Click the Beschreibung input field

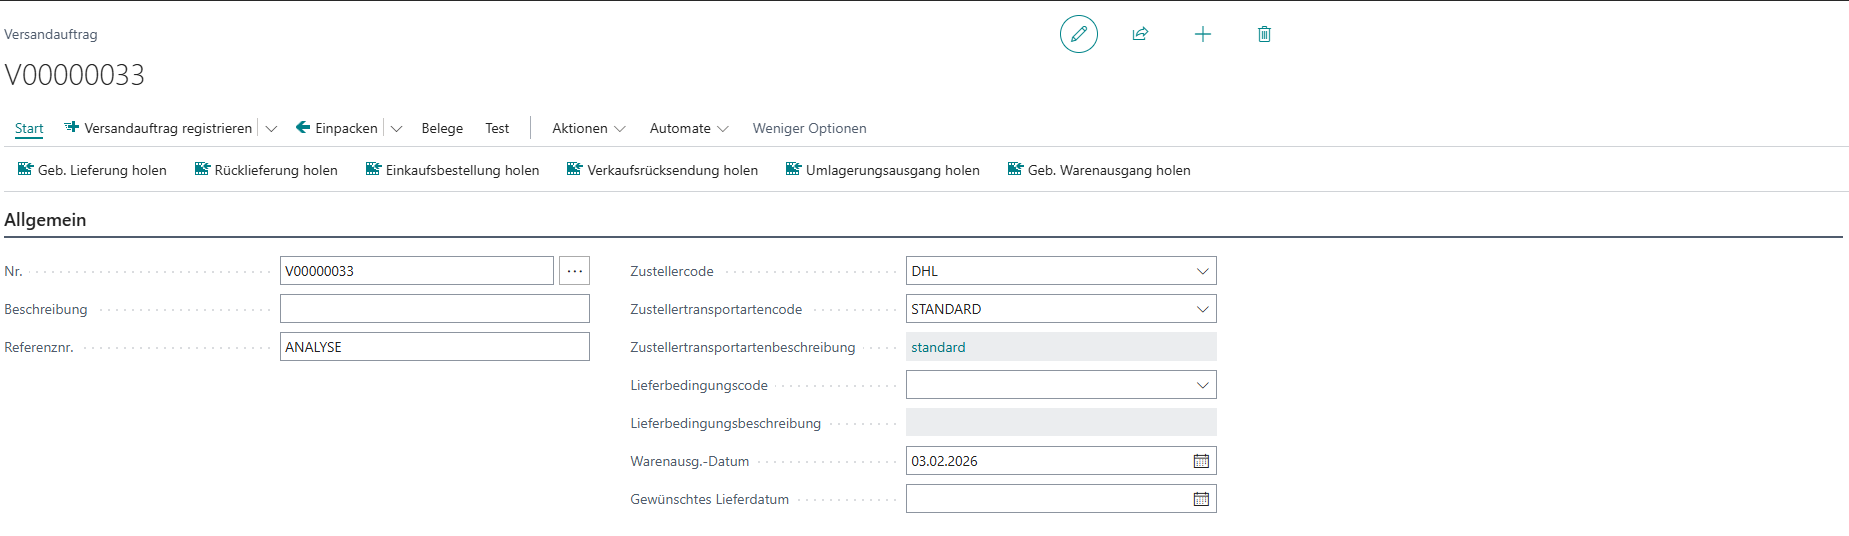coord(435,309)
